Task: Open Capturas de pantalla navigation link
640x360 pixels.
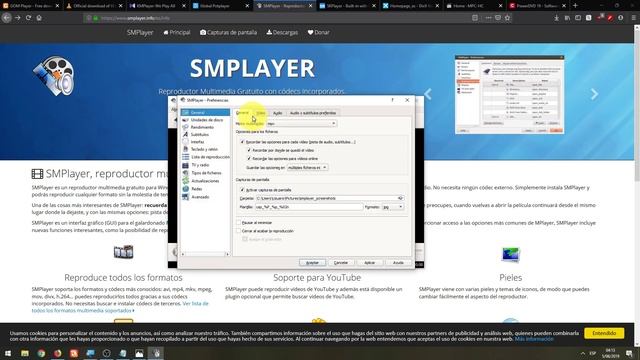Action: tap(228, 32)
